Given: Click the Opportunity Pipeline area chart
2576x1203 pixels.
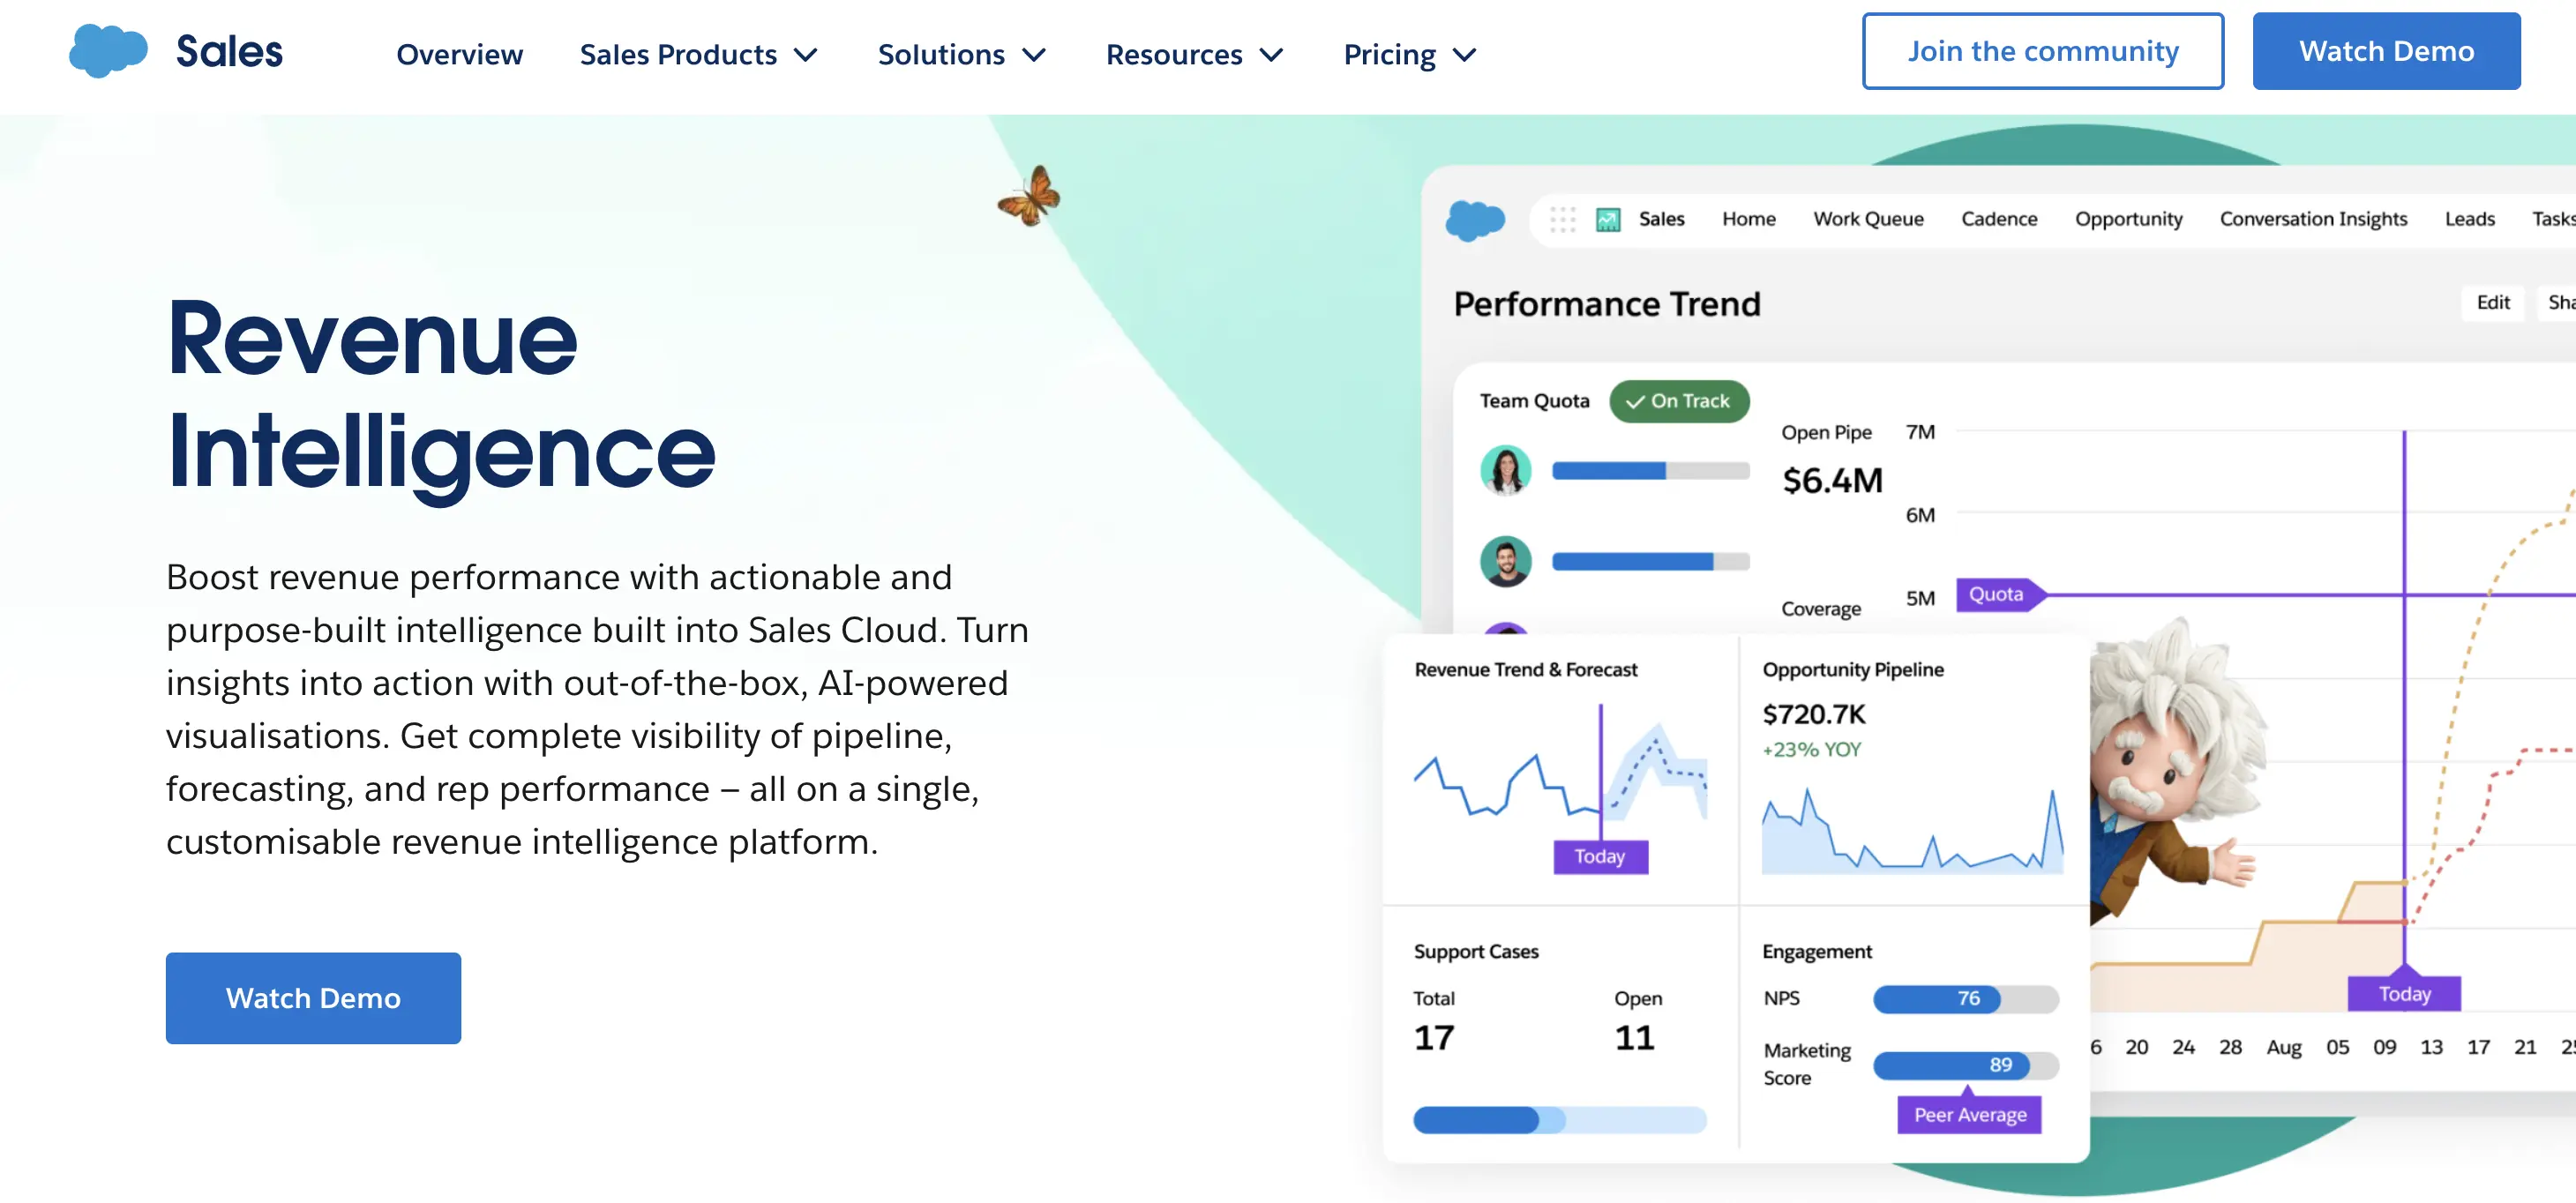Looking at the screenshot, I should click(1912, 832).
